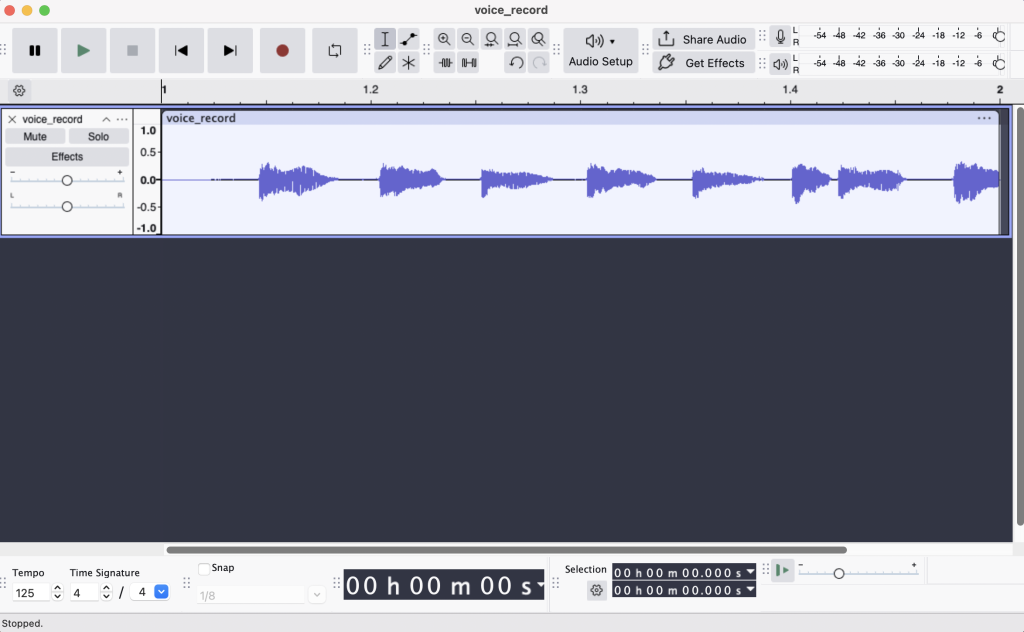Select the Multi-tool asterisk icon
Screen dimensions: 1024x632
(409, 63)
